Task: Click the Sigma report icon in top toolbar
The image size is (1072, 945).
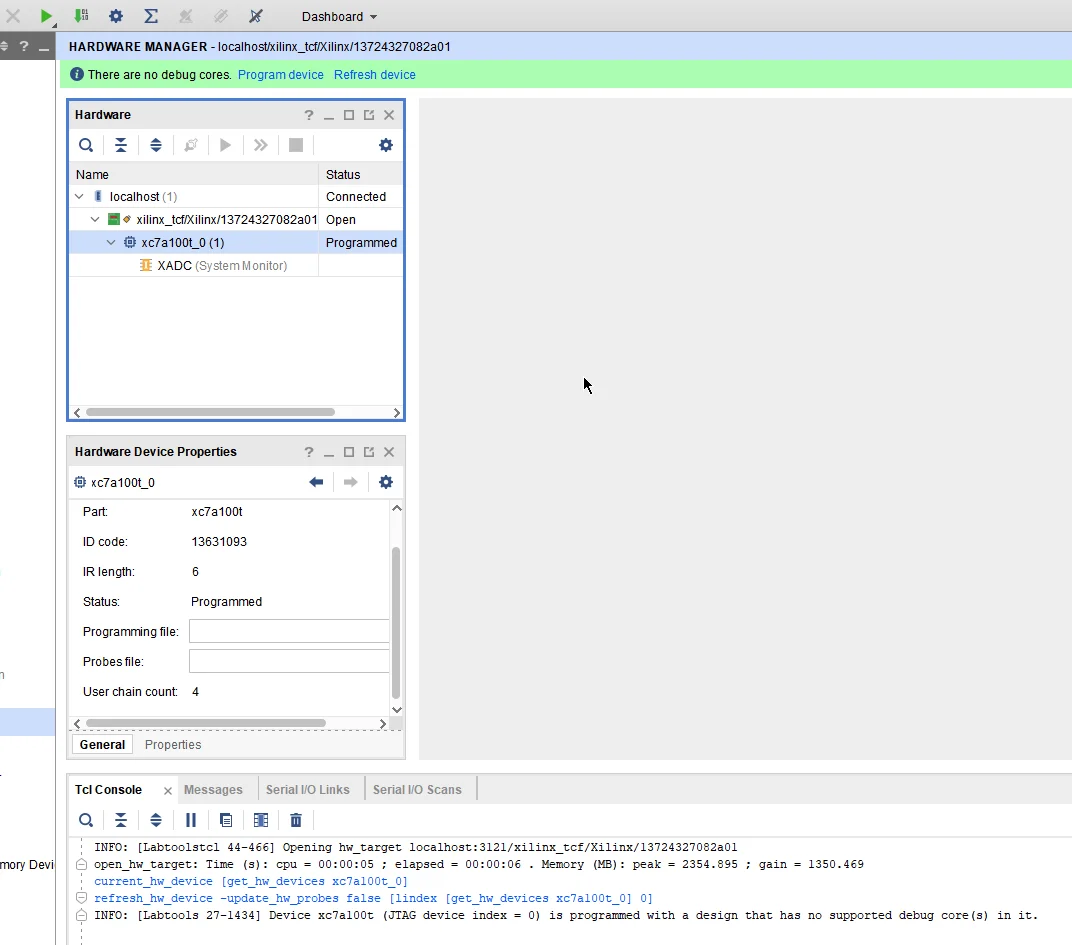Action: pos(151,16)
